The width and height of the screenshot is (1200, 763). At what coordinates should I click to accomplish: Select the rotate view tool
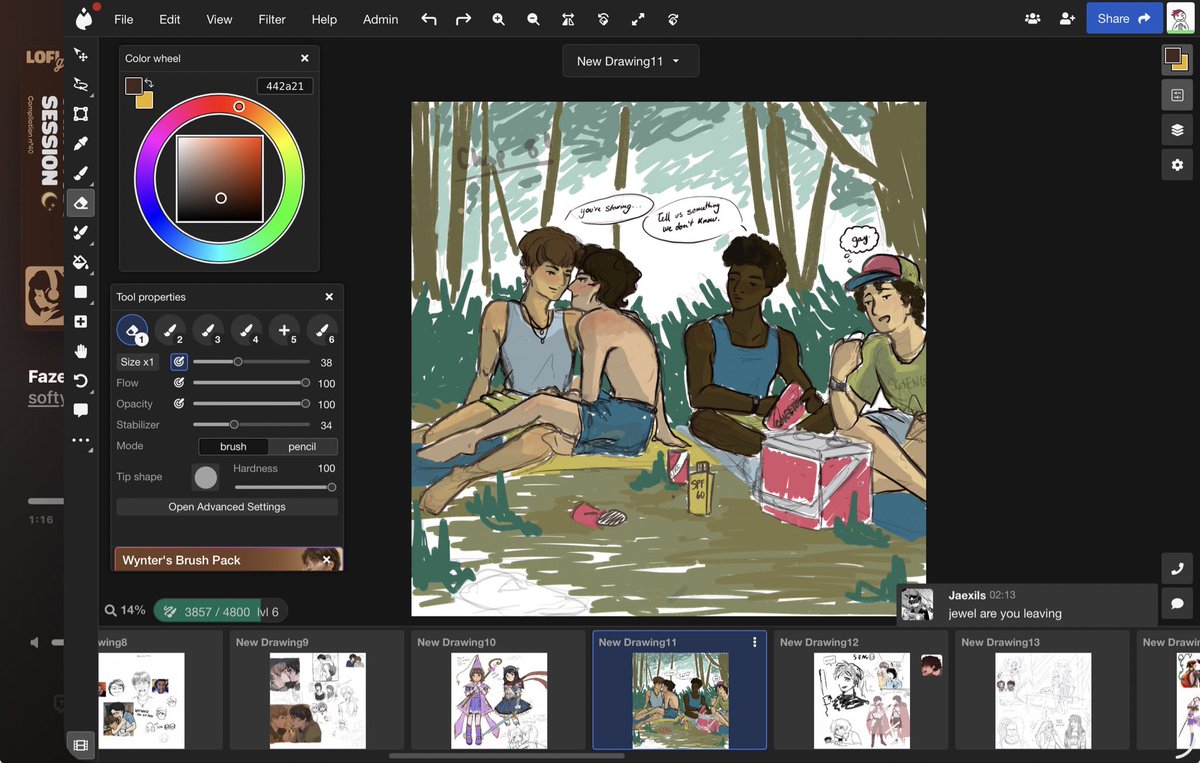(x=81, y=381)
